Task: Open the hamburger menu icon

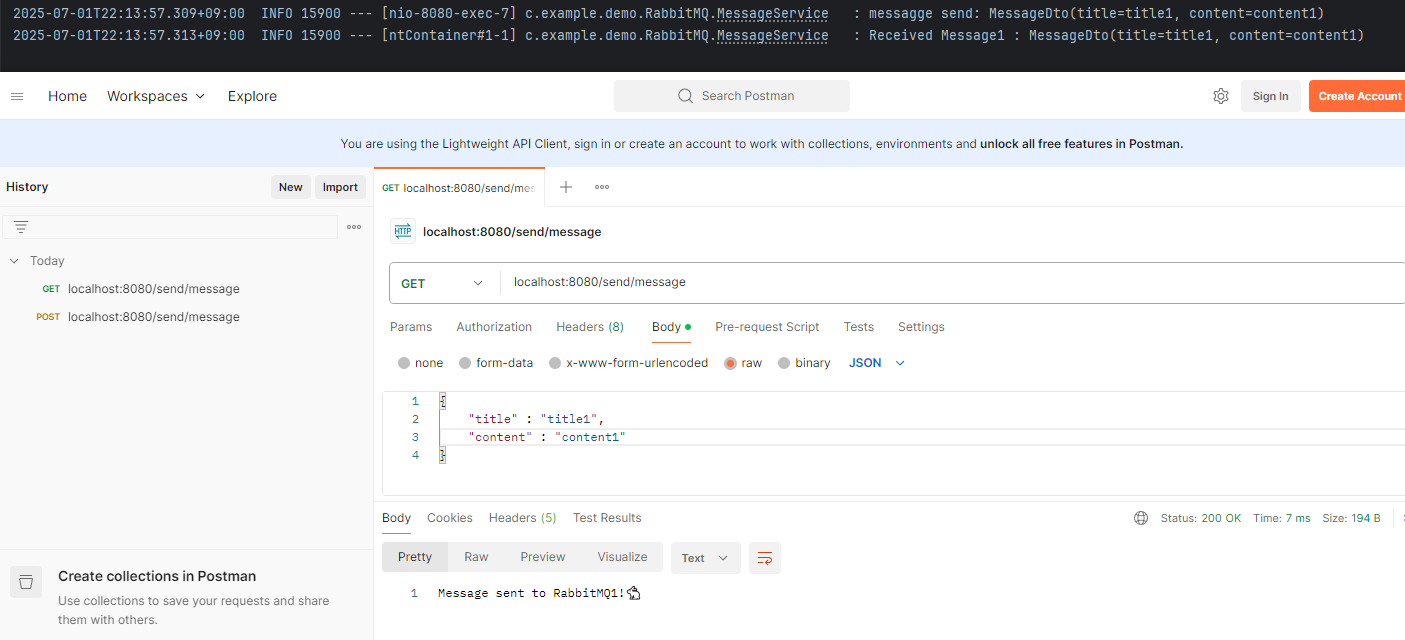Action: [x=17, y=96]
